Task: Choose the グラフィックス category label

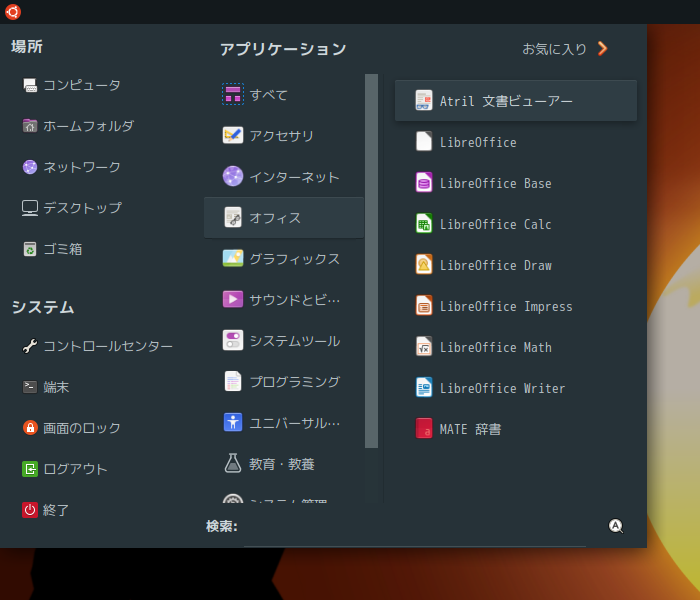Action: 294,259
